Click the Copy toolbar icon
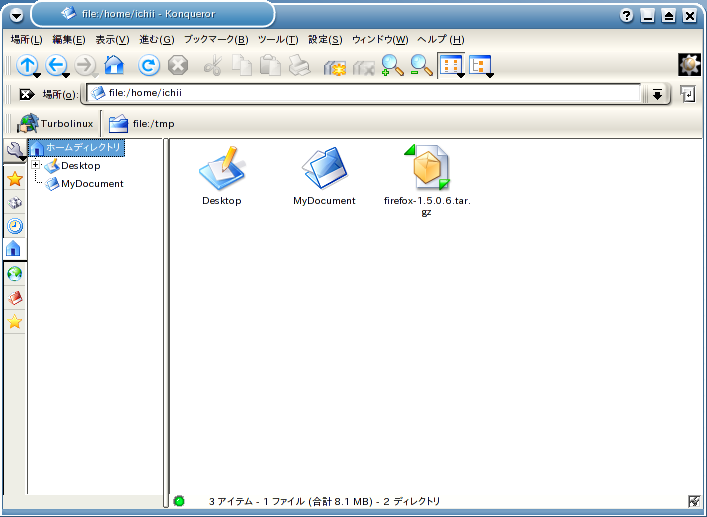The height and width of the screenshot is (517, 707). pos(242,65)
